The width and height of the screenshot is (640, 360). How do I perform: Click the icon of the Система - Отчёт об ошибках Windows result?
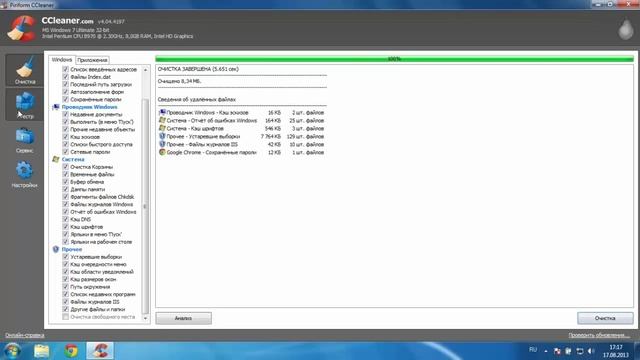[162, 120]
